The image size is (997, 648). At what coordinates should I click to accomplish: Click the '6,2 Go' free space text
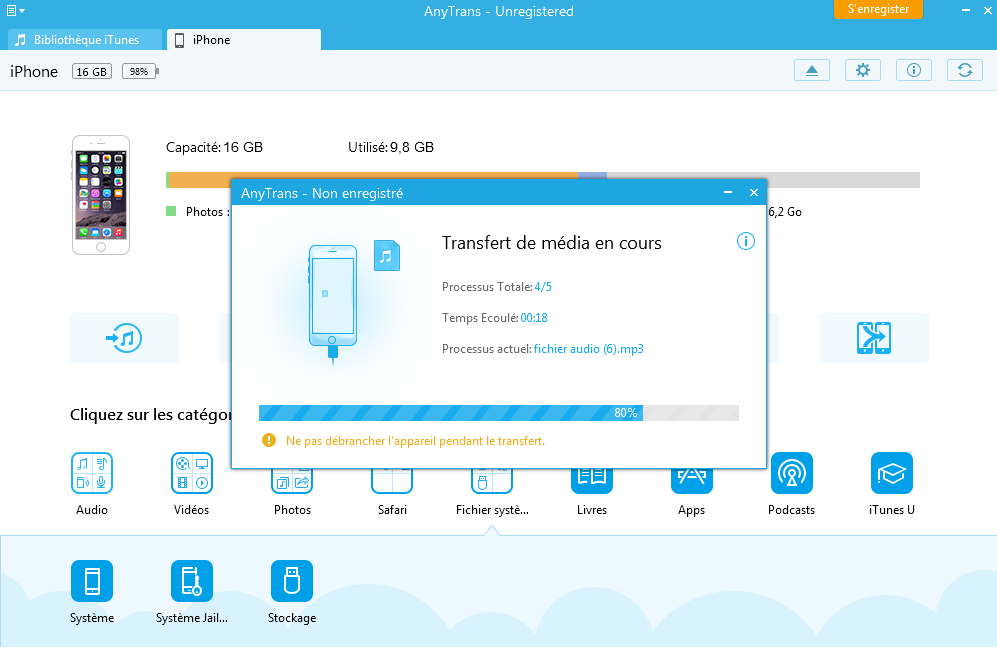785,212
